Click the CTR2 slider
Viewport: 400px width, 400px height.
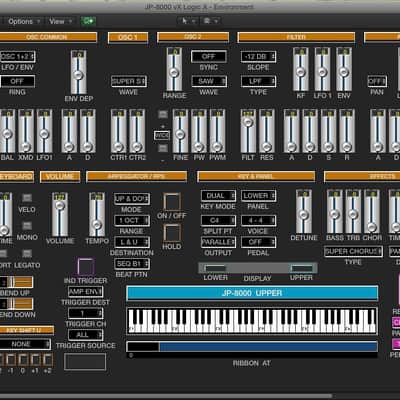[137, 131]
